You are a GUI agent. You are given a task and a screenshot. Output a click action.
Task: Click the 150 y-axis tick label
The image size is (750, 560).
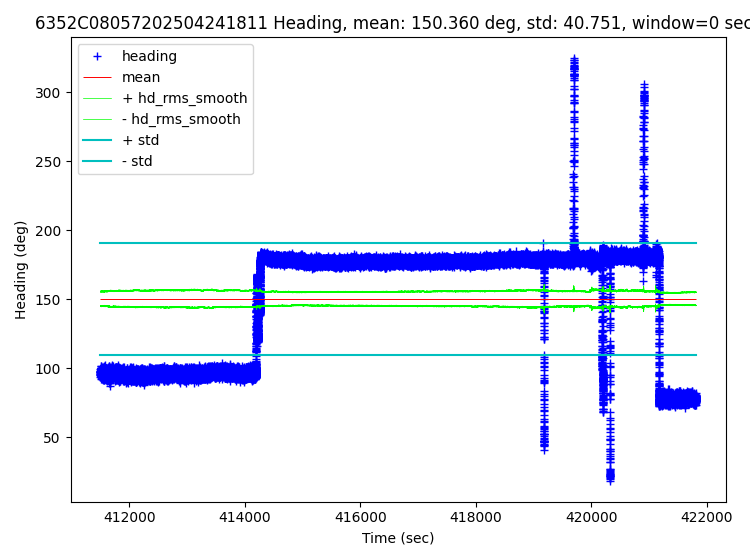pyautogui.click(x=49, y=300)
